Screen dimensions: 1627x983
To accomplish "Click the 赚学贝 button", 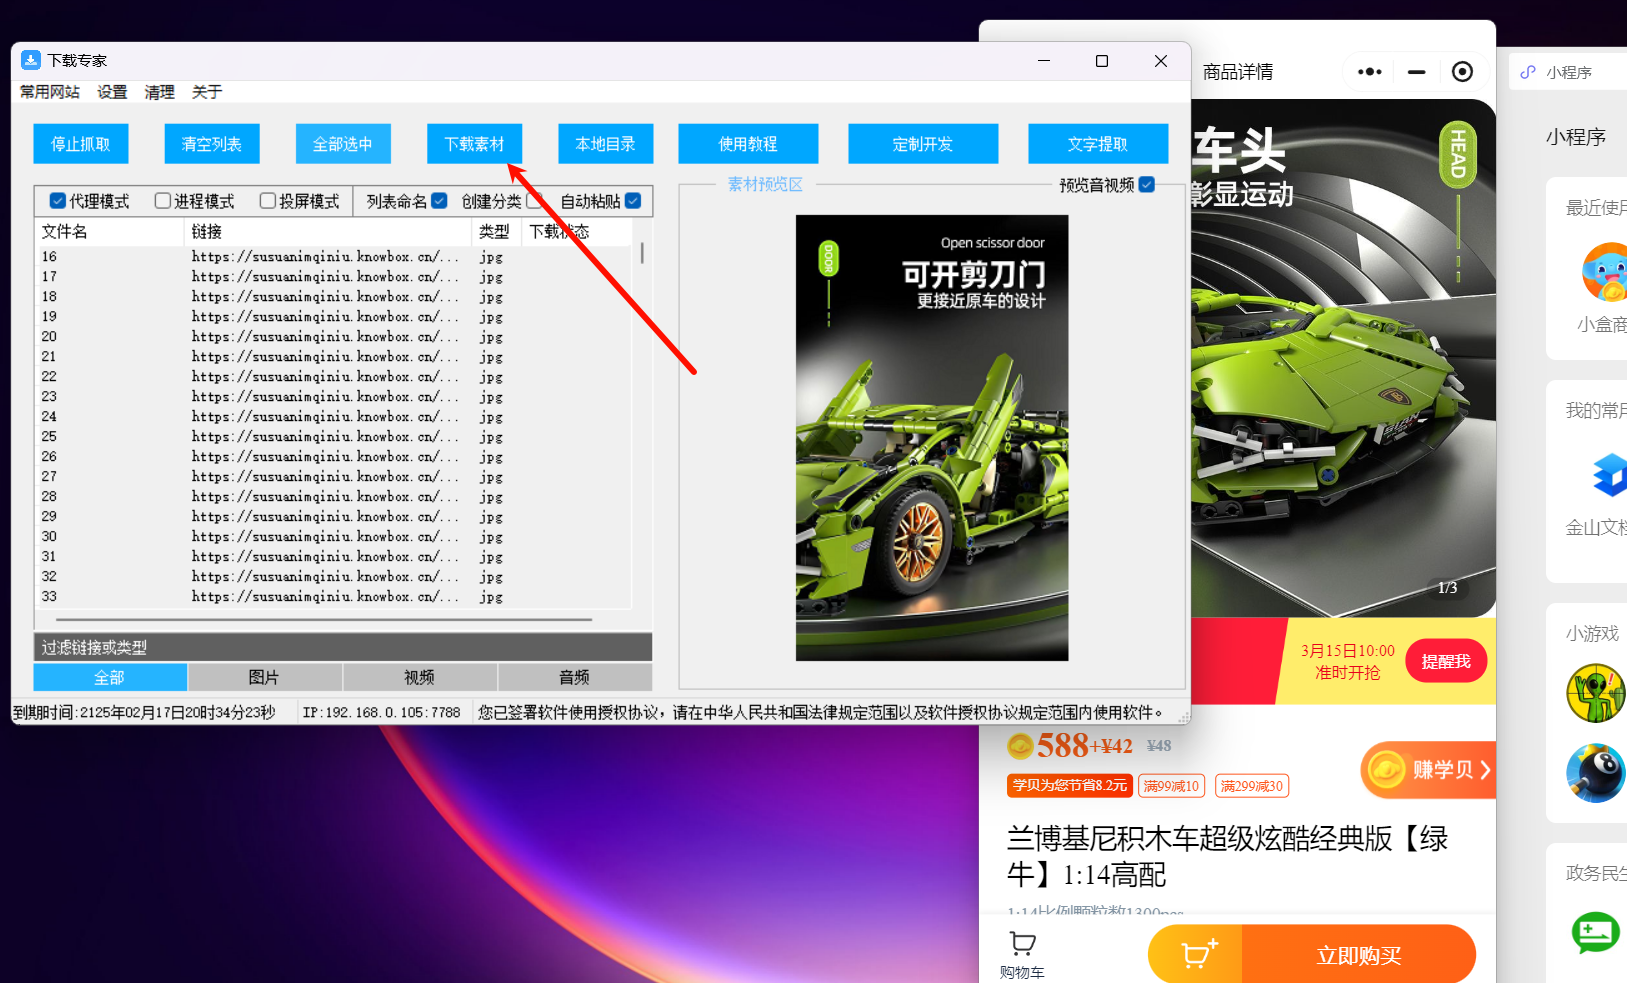I will tap(1430, 769).
